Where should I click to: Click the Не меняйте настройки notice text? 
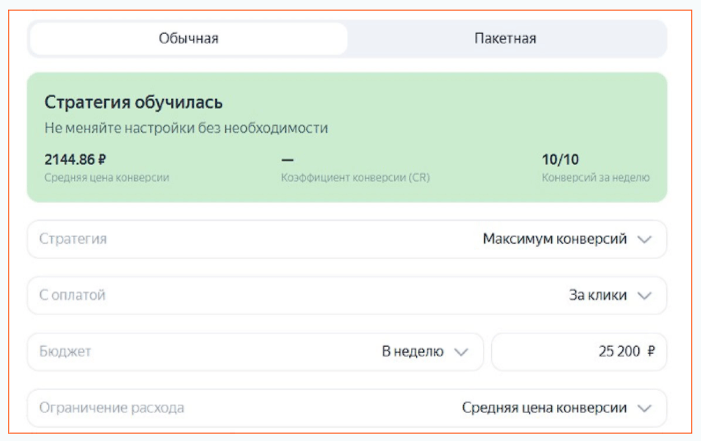pos(186,128)
